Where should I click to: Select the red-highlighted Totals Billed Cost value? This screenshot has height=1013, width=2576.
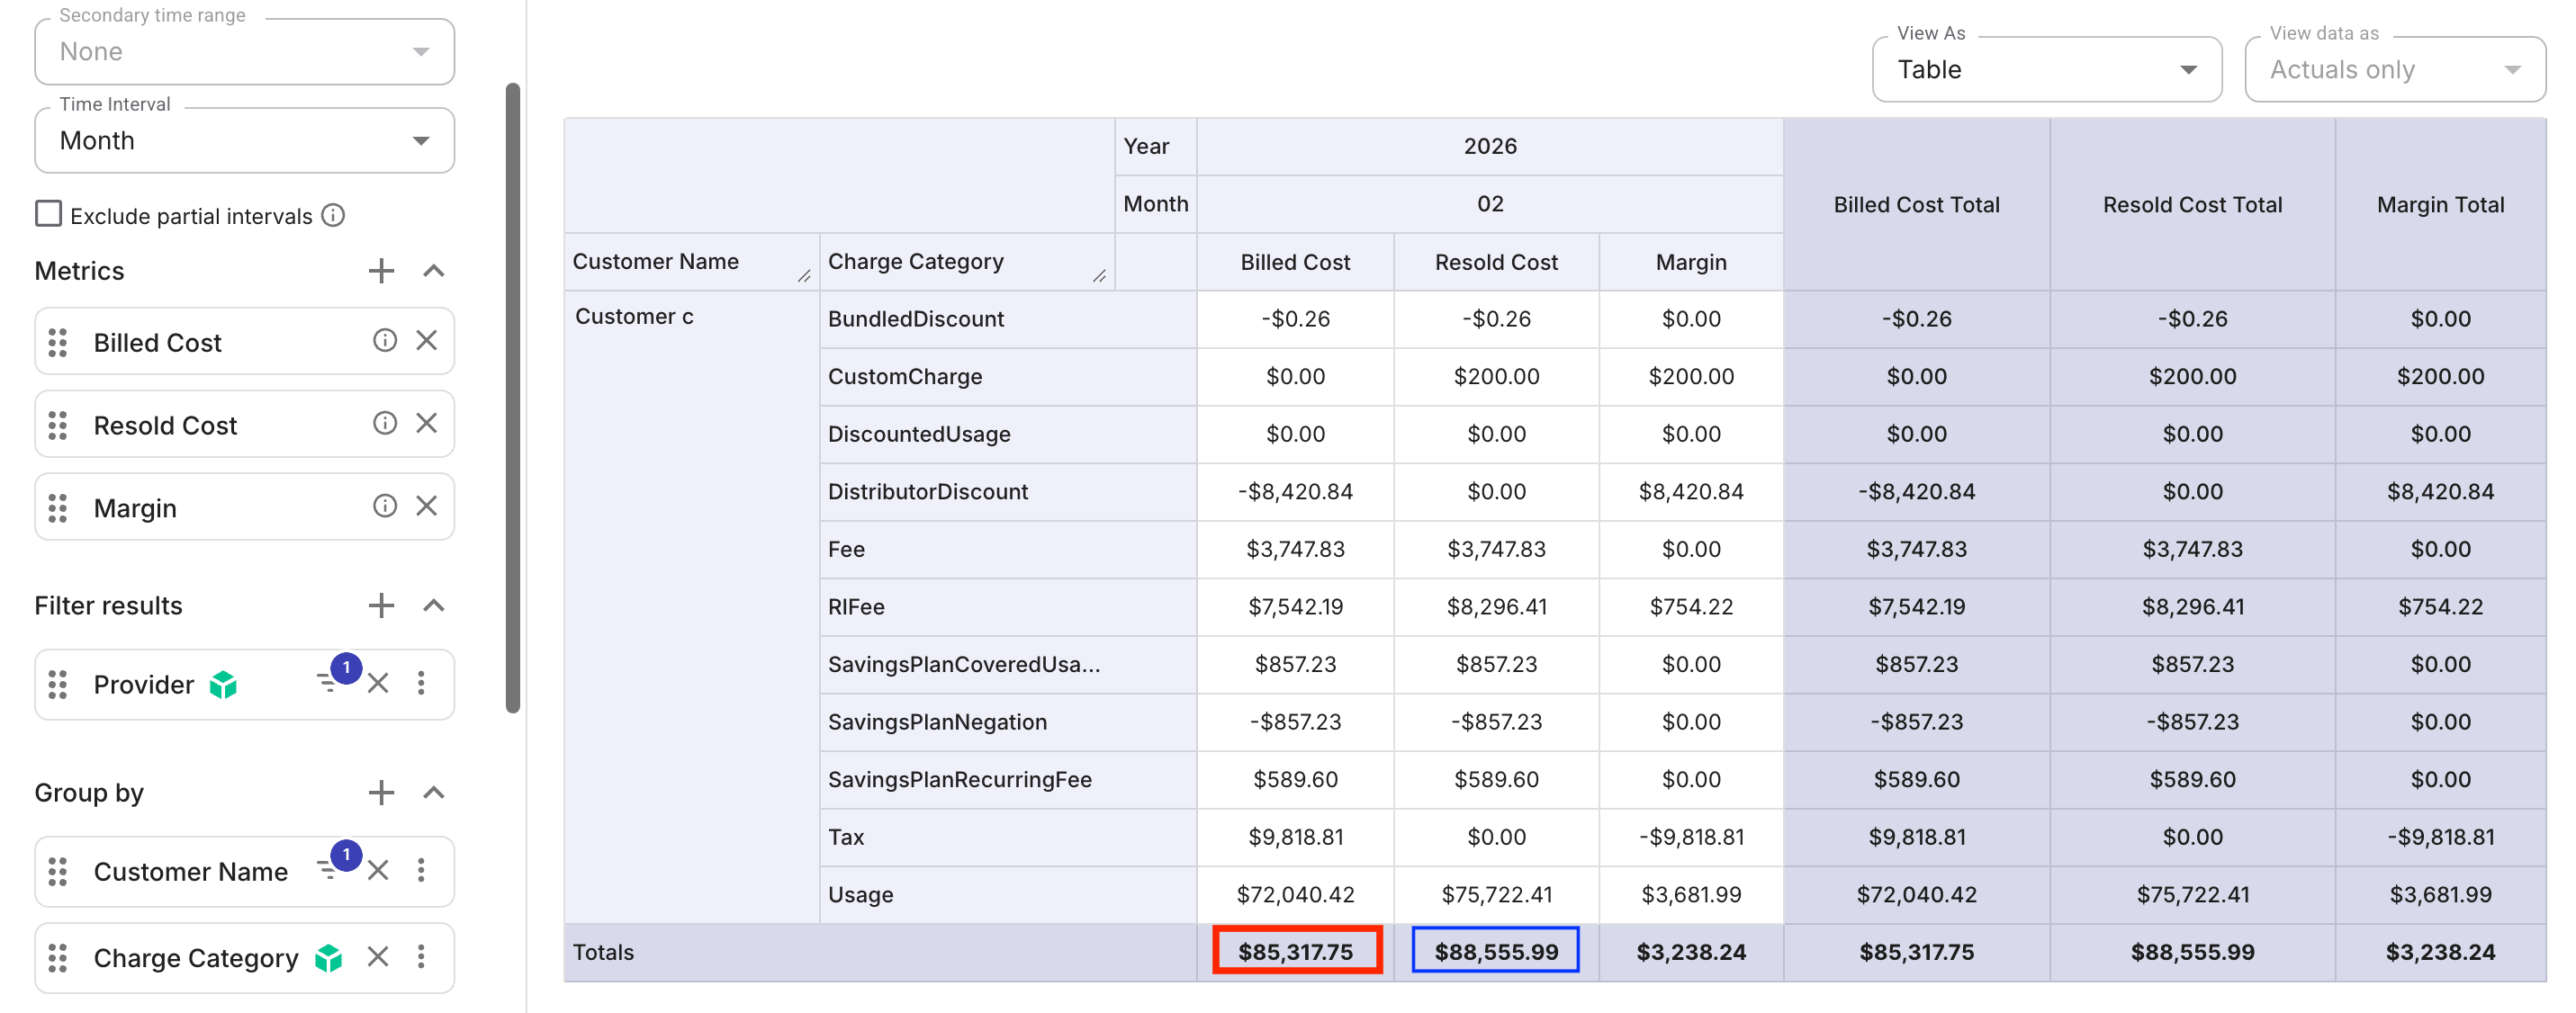(1296, 951)
